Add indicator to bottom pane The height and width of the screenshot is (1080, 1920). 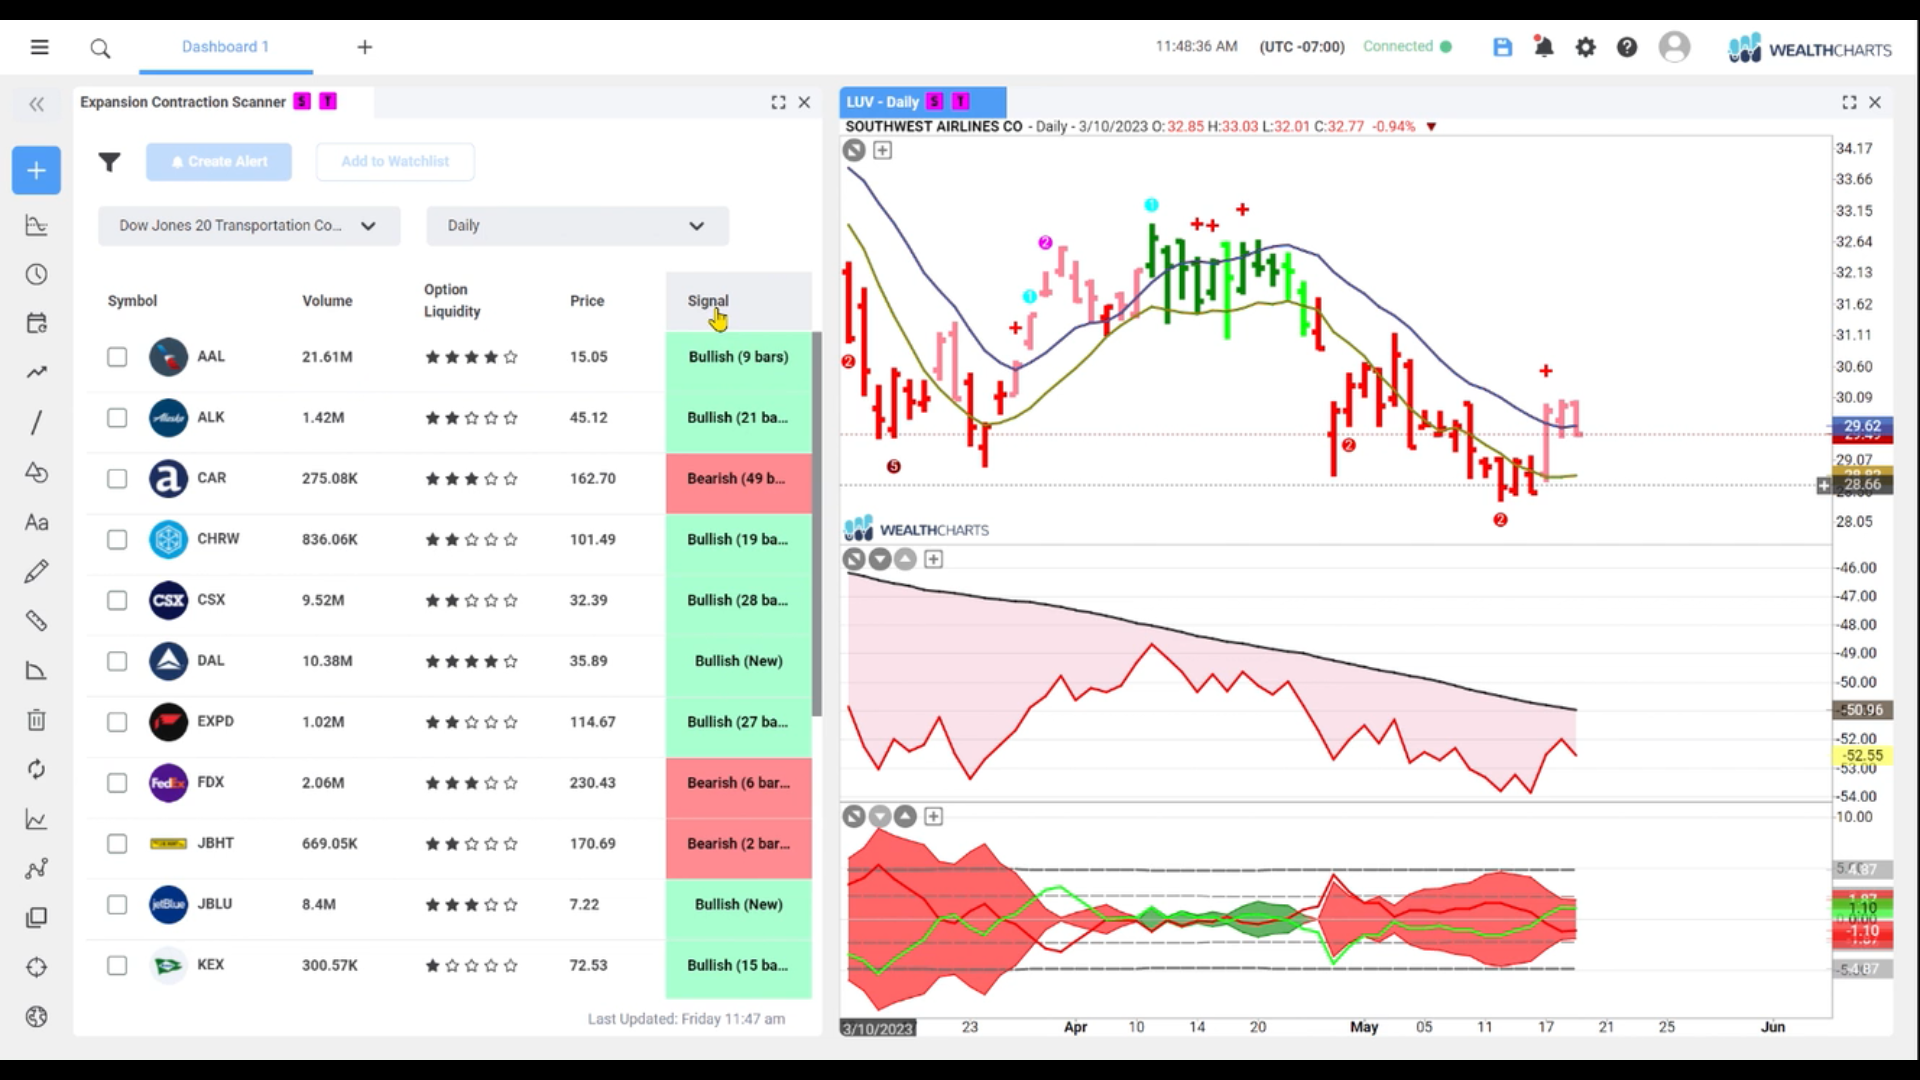pos(933,816)
